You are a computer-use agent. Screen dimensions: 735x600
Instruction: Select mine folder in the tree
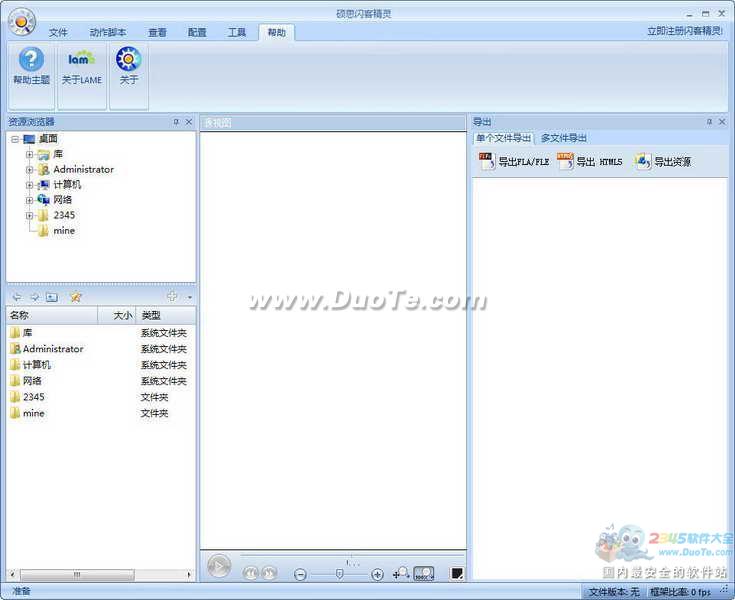pos(64,231)
